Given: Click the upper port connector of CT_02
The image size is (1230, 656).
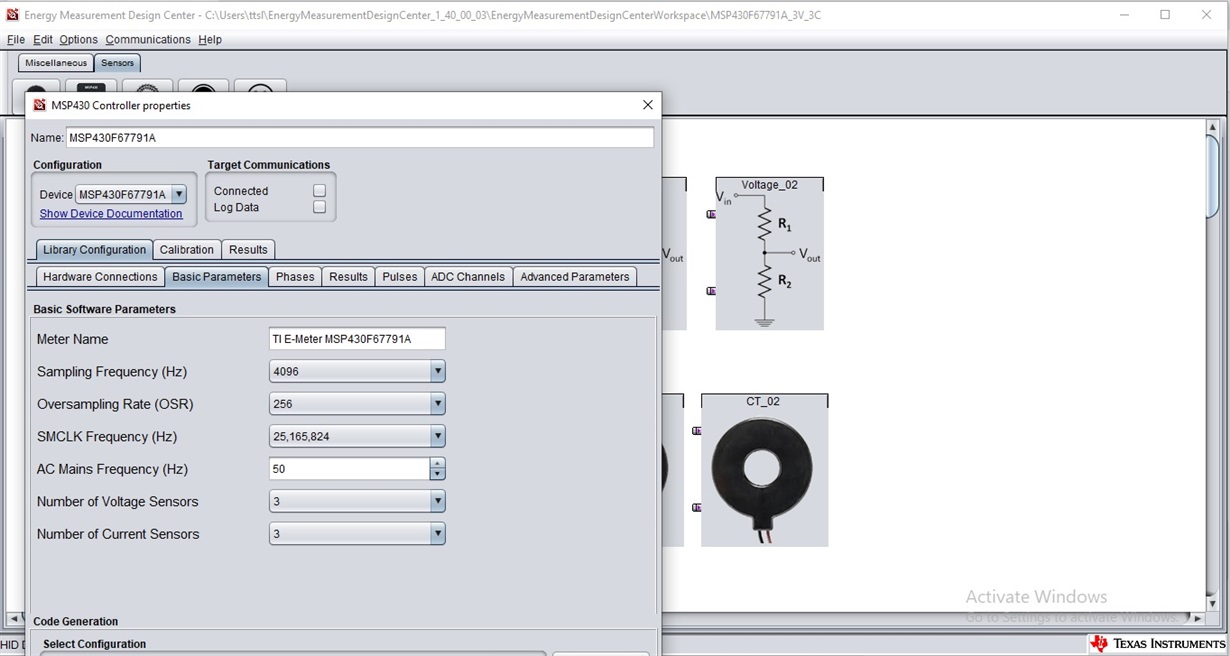Looking at the screenshot, I should [697, 431].
